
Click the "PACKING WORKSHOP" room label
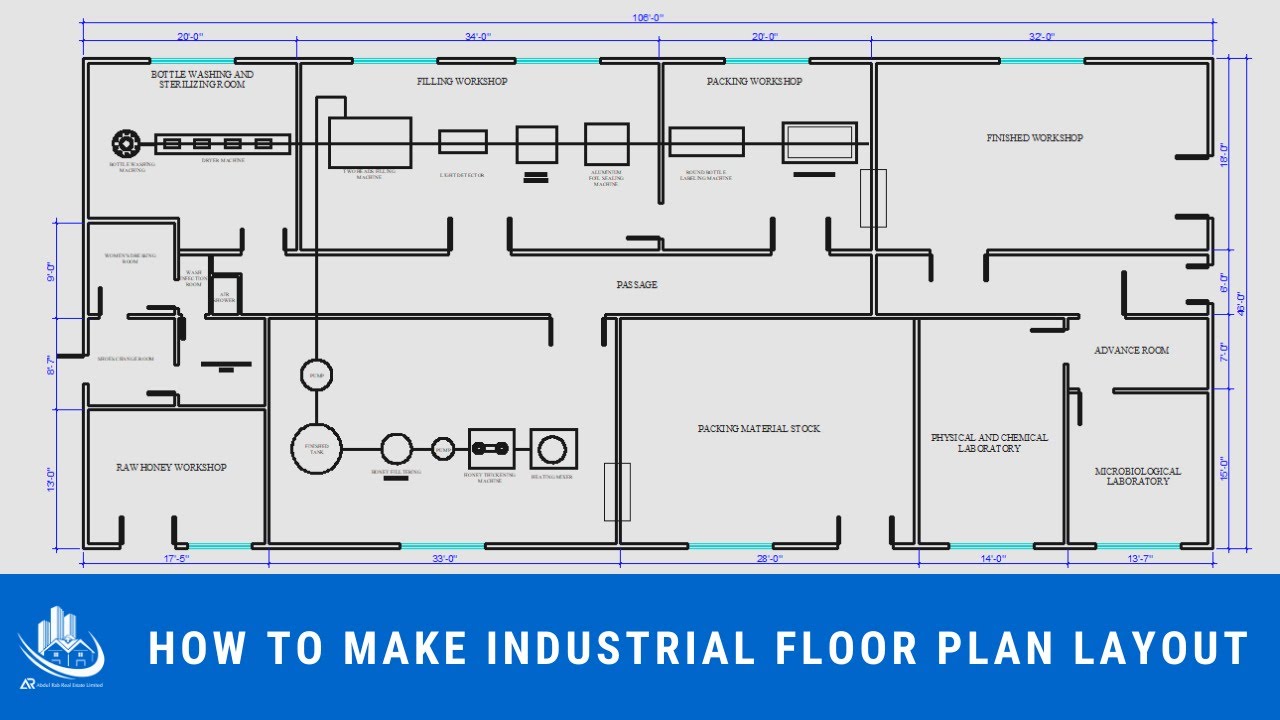point(754,81)
